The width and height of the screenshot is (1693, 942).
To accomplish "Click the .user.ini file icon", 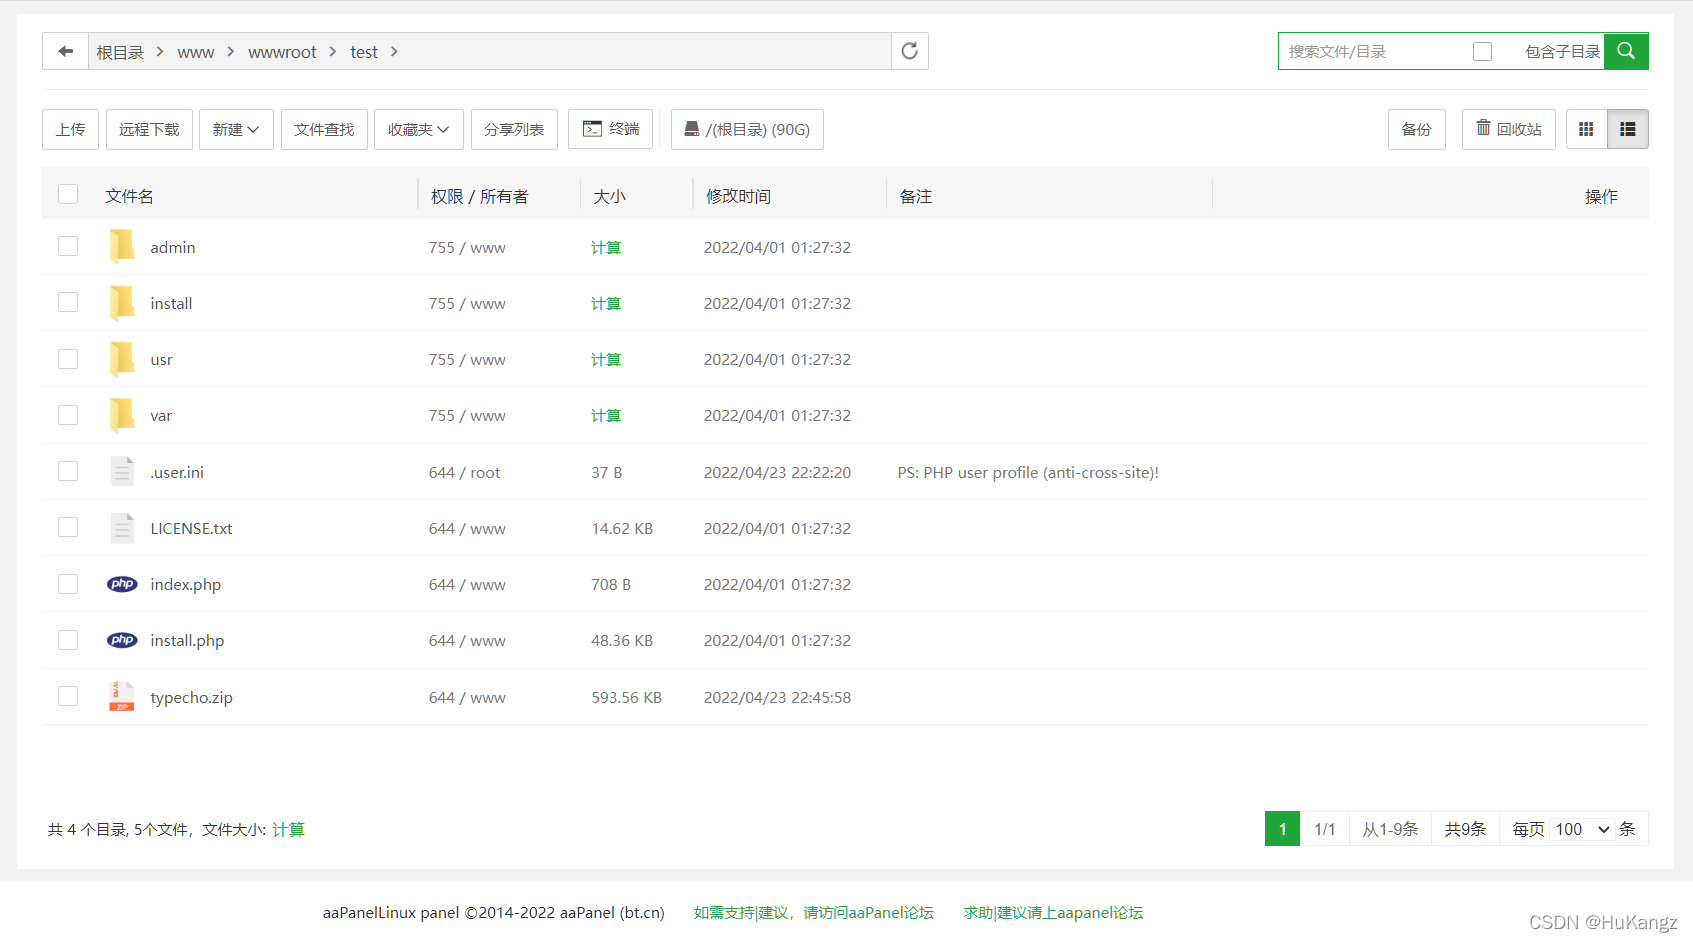I will coord(122,471).
